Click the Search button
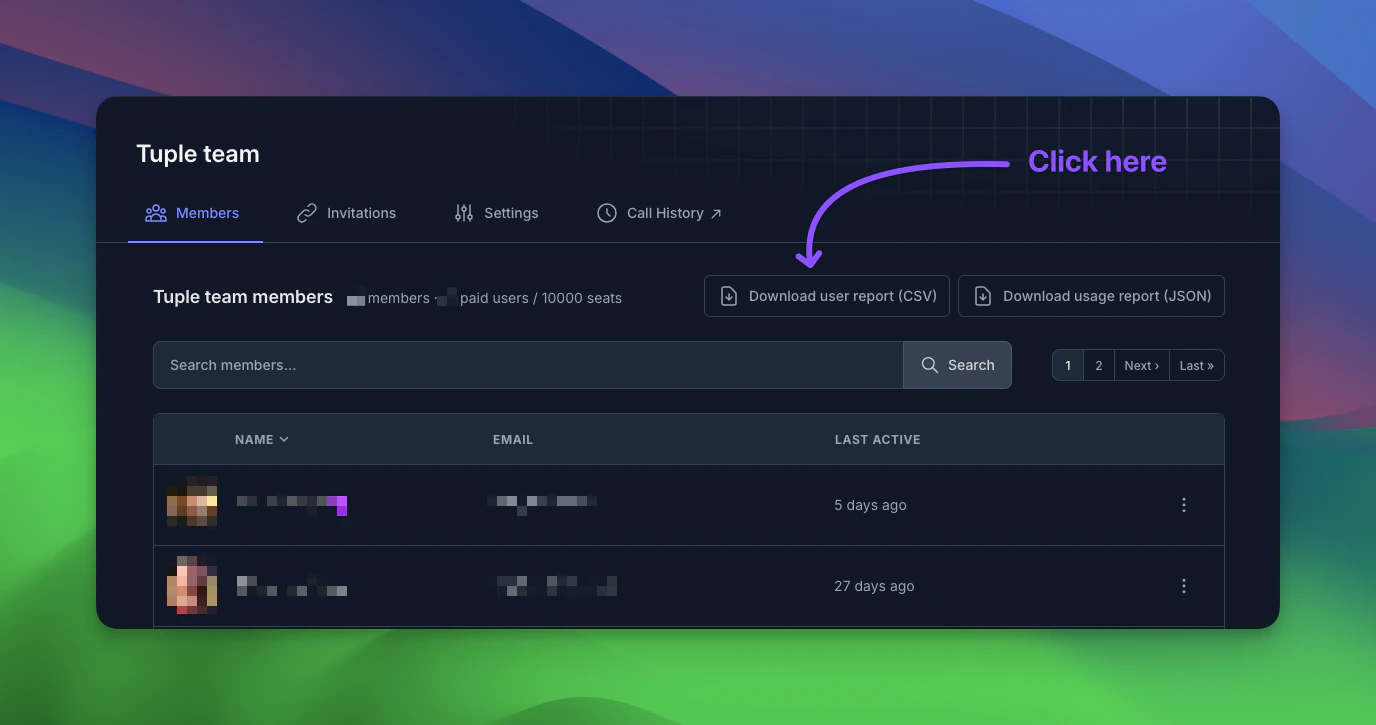The image size is (1376, 725). coord(957,365)
